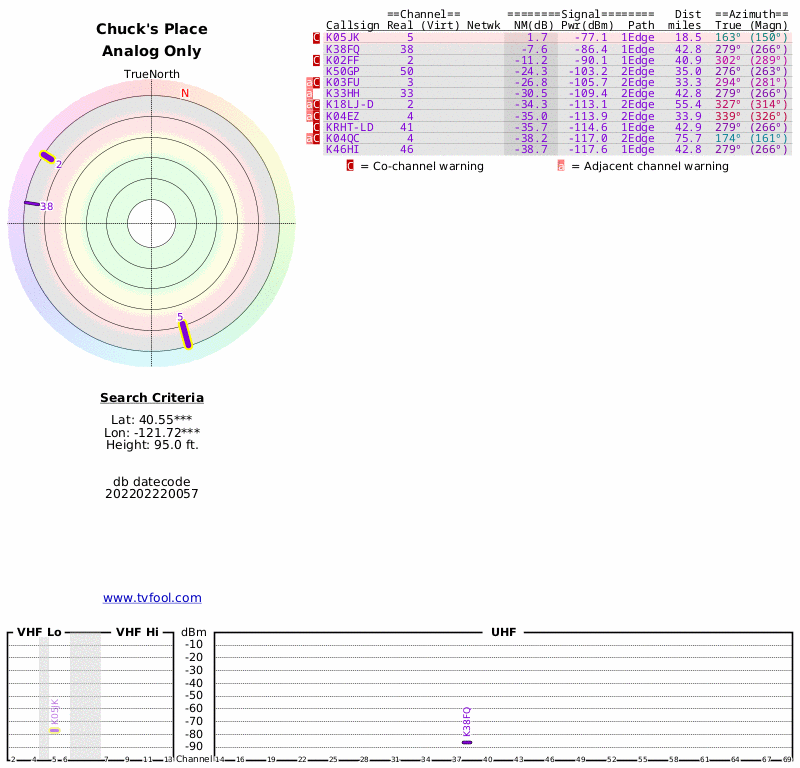Image resolution: width=800 pixels, height=768 pixels.
Task: Click the NM(dB) column header
Action: [531, 25]
